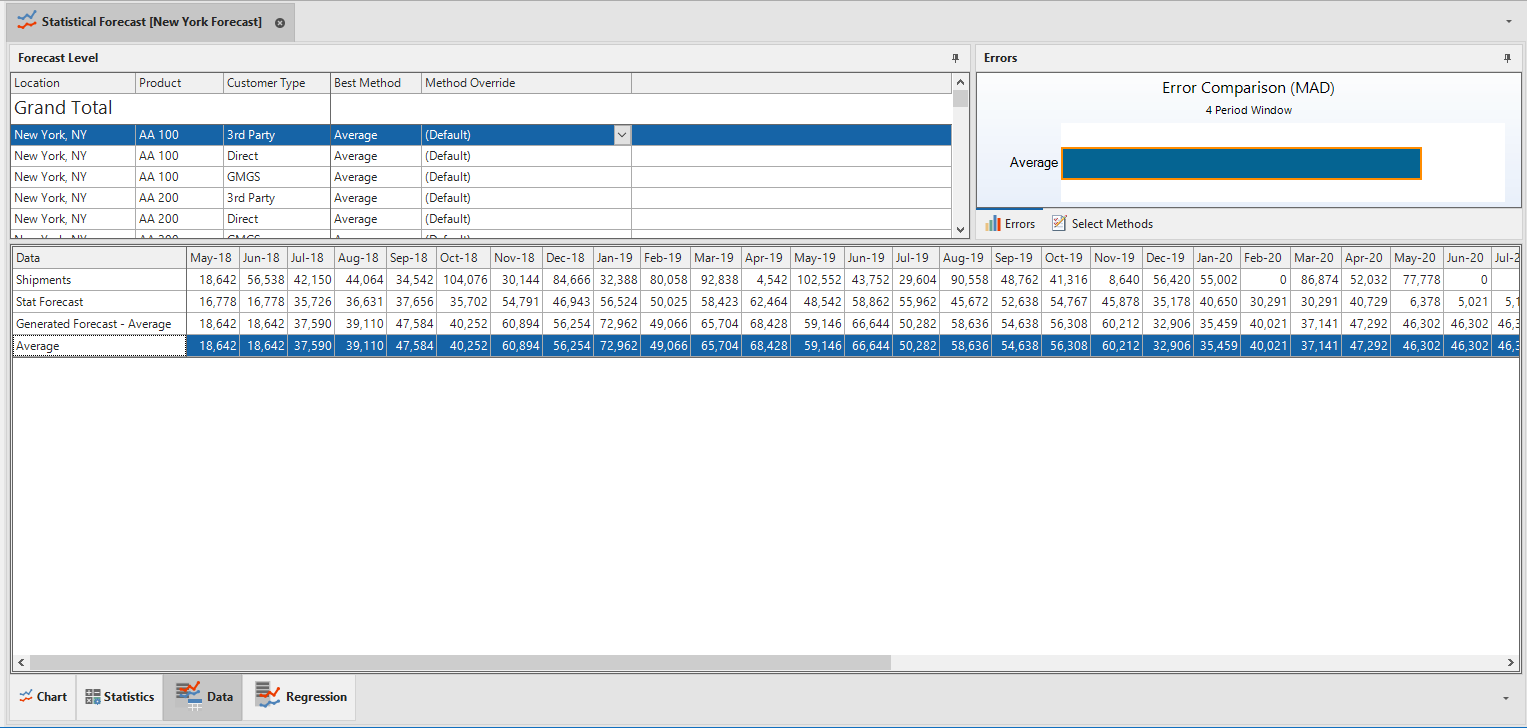Click Shipments value 8,640 in Nov-19

1117,280
